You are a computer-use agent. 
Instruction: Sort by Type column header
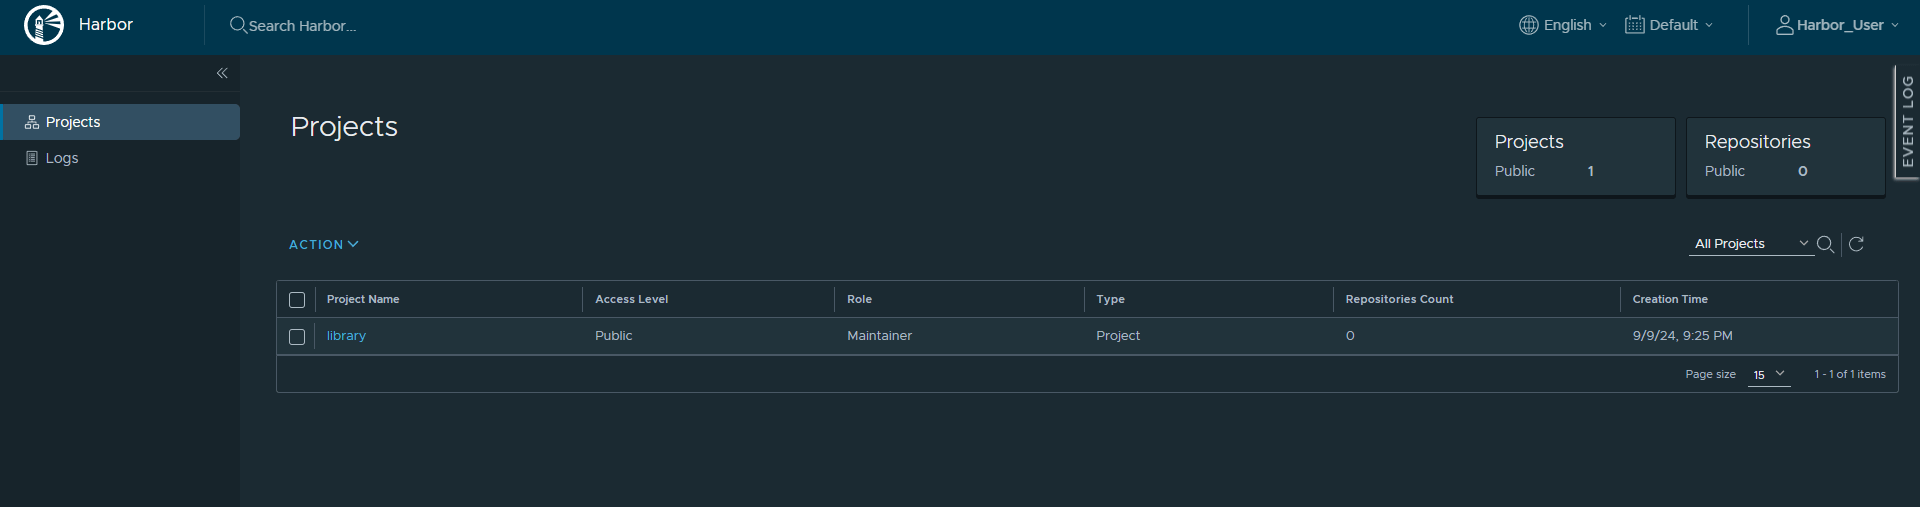[x=1110, y=299]
